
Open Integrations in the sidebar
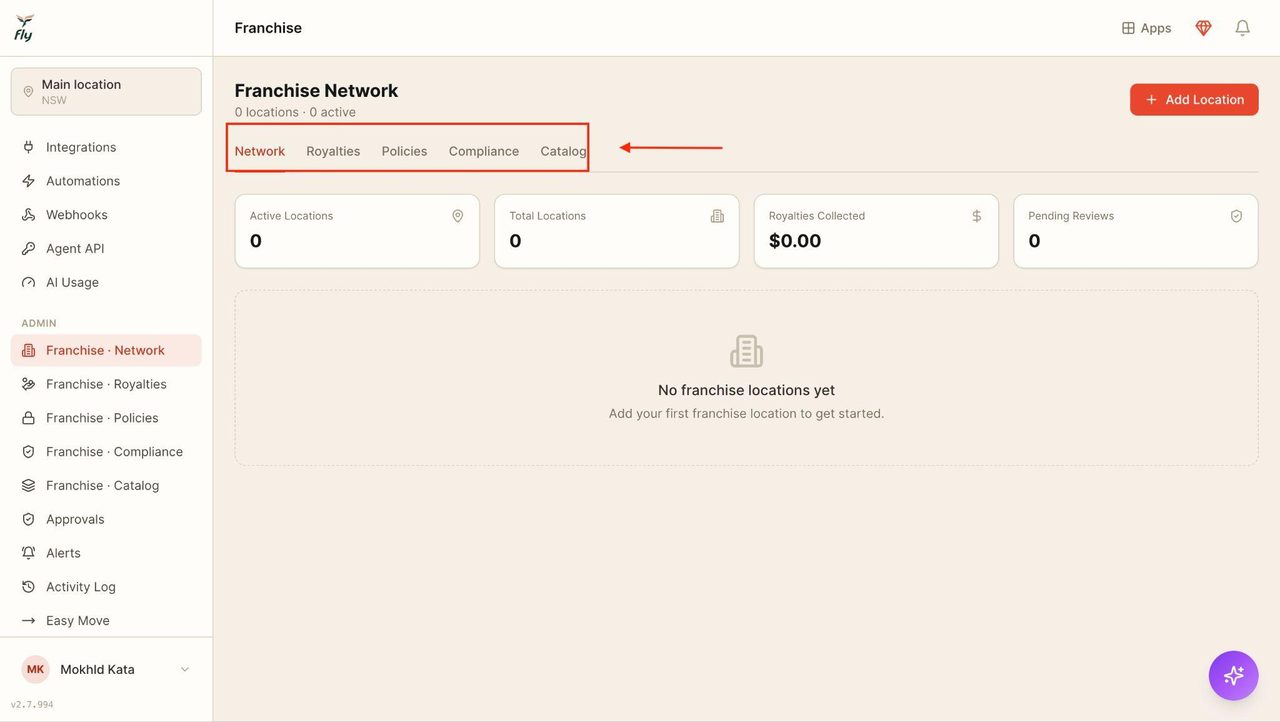[106, 147]
